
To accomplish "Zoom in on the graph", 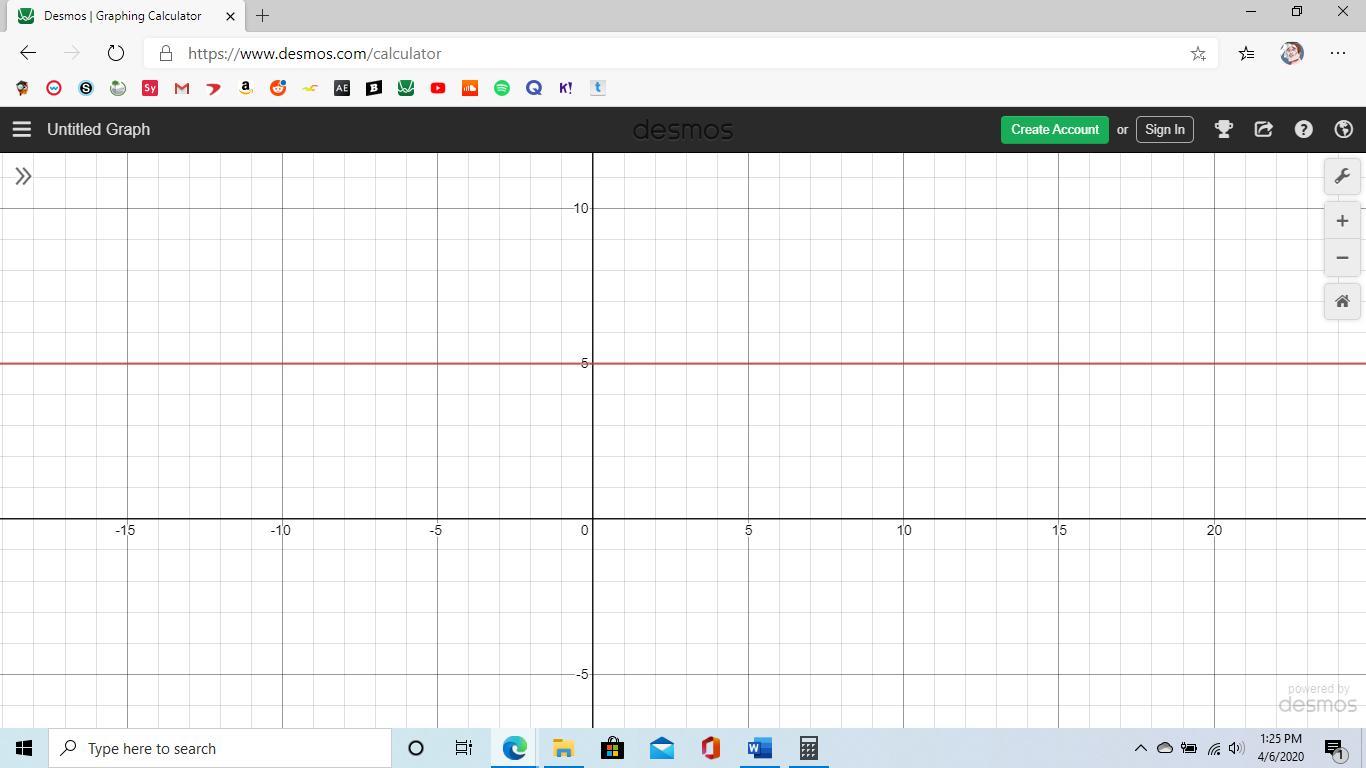I will [x=1342, y=221].
